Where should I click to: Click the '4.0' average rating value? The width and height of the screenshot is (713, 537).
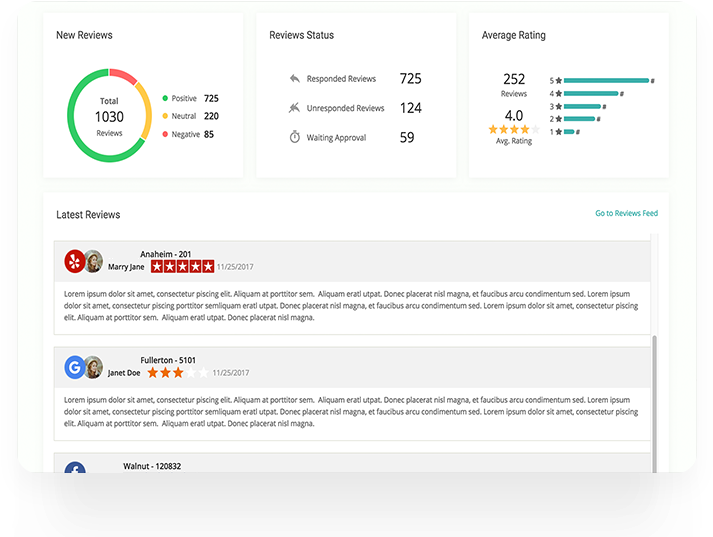coord(514,115)
